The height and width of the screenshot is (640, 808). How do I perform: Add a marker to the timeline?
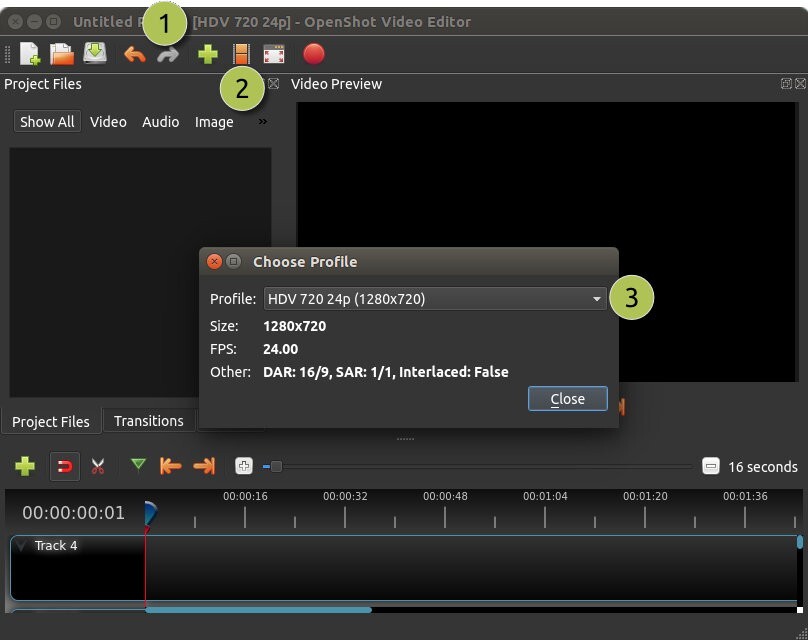pyautogui.click(x=138, y=466)
